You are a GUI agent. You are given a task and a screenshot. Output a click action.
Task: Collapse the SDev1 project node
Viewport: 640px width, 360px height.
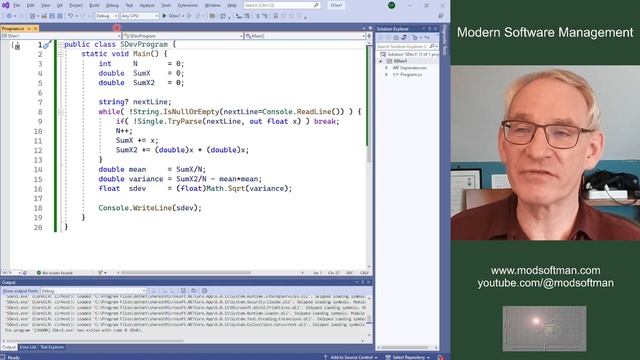tap(381, 61)
